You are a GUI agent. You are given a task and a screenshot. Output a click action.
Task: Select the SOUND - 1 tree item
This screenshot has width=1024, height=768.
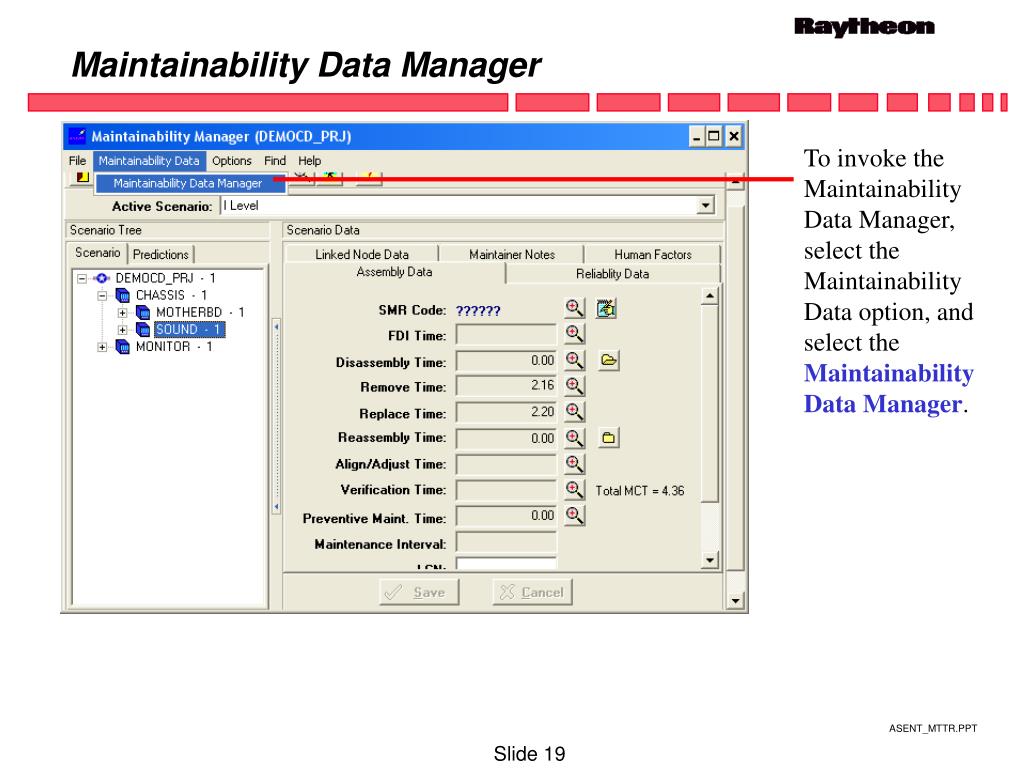(x=189, y=329)
